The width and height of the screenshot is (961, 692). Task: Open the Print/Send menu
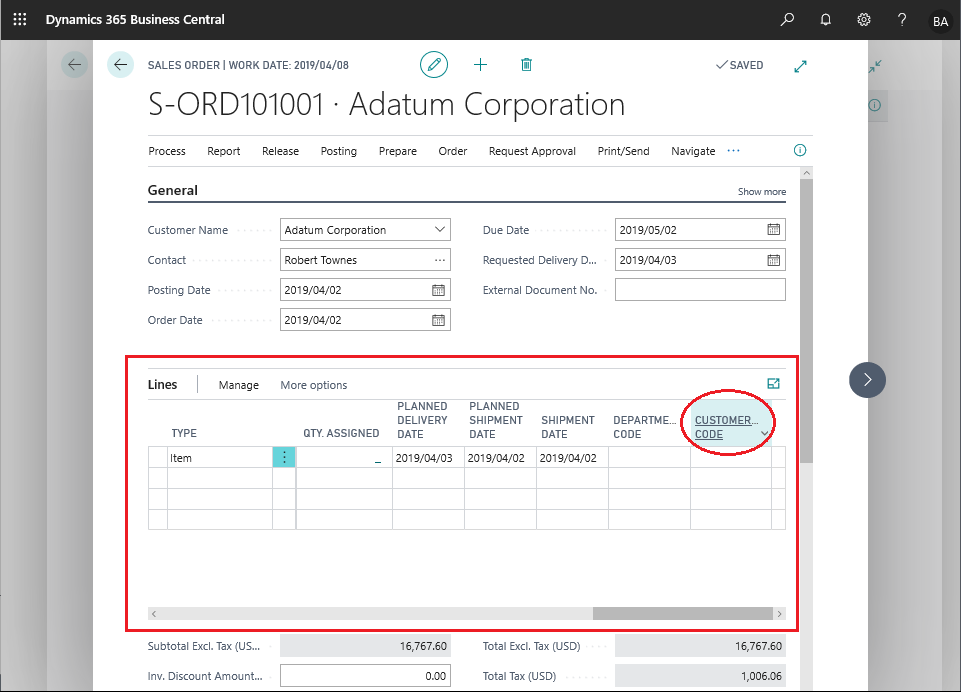(623, 151)
